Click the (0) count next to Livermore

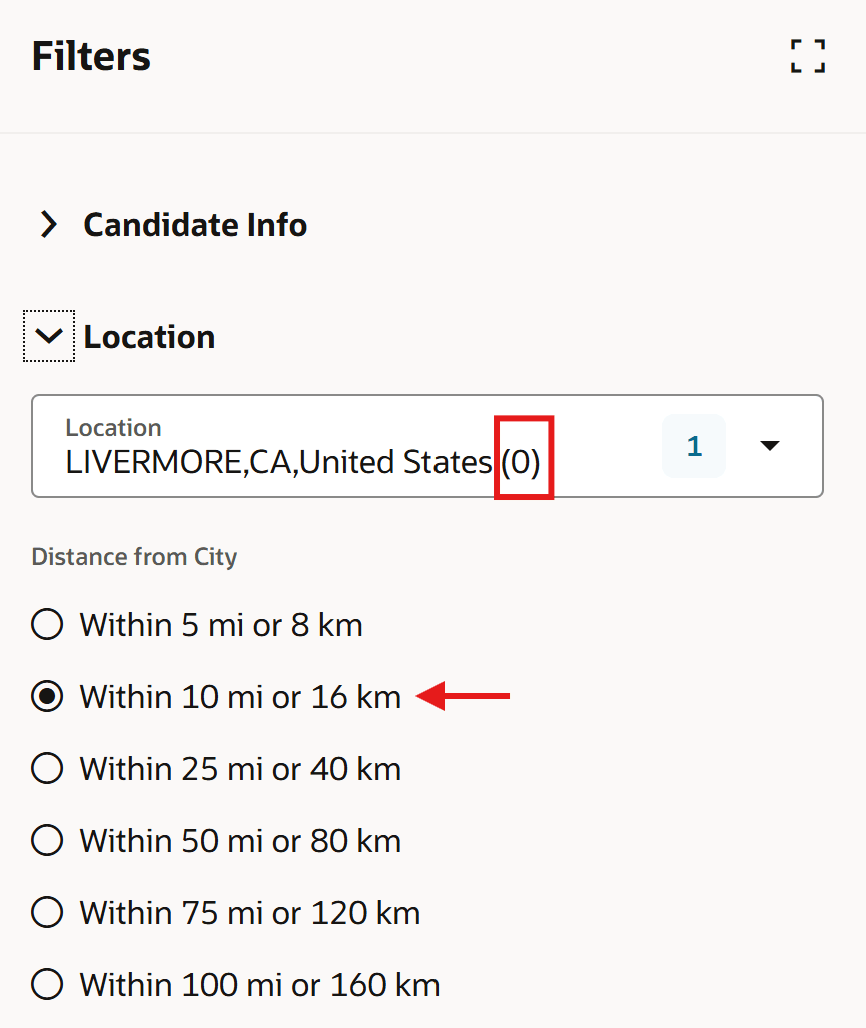click(x=523, y=458)
